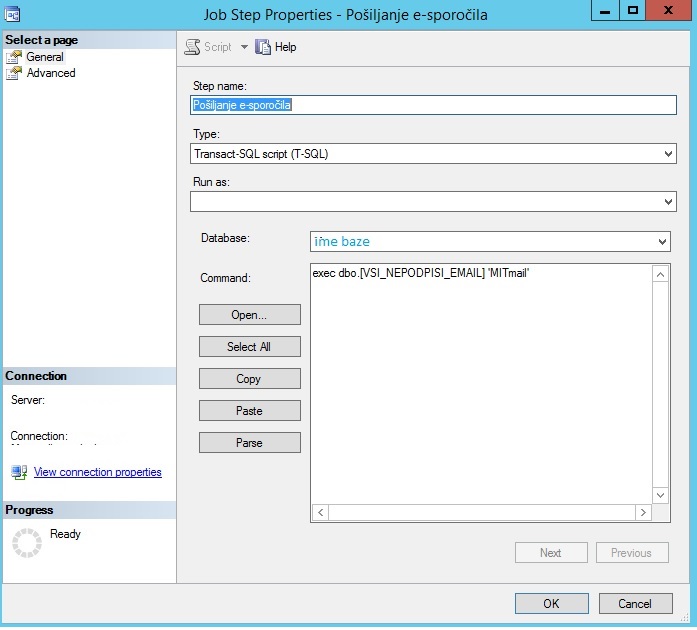Select the Advanced page icon
Viewport: 697px width, 630px height.
[14, 73]
